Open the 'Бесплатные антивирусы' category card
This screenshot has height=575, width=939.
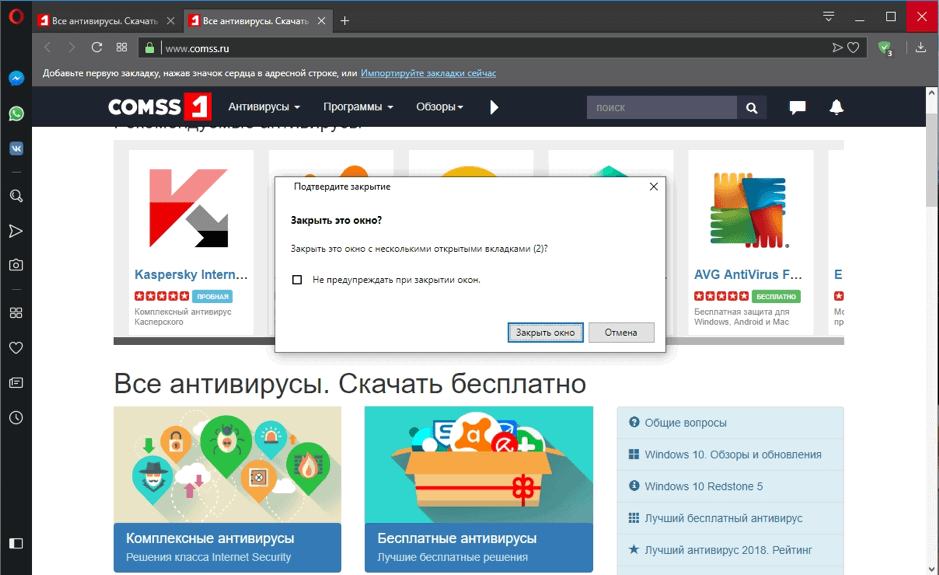tap(478, 489)
